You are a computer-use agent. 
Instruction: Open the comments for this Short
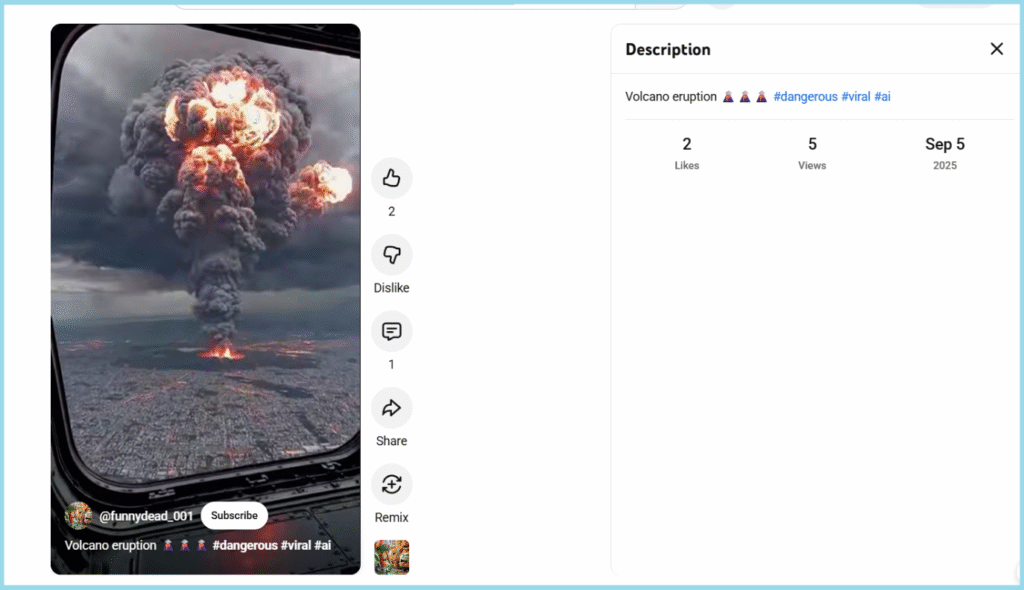point(391,332)
